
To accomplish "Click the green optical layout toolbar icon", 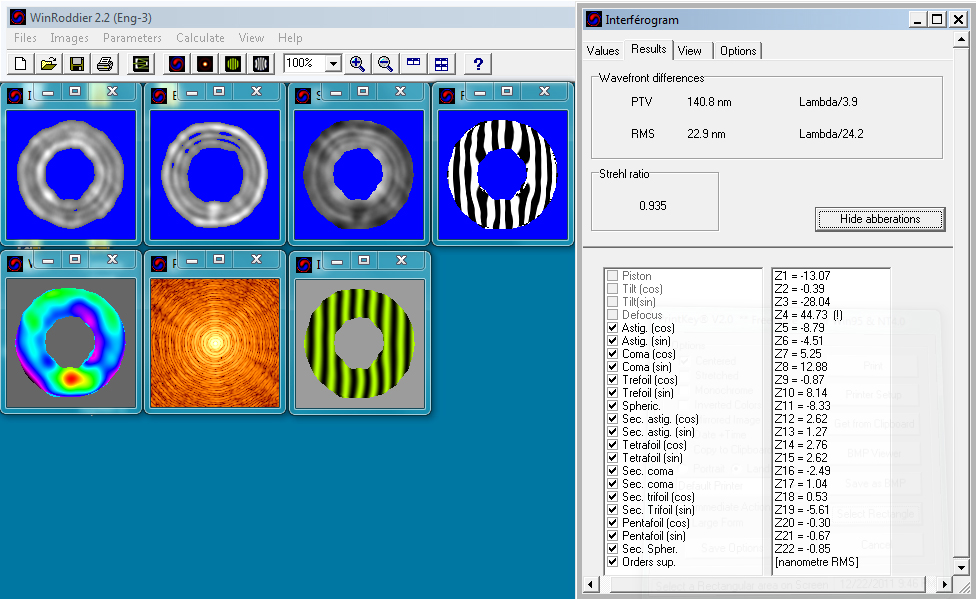I will (141, 64).
